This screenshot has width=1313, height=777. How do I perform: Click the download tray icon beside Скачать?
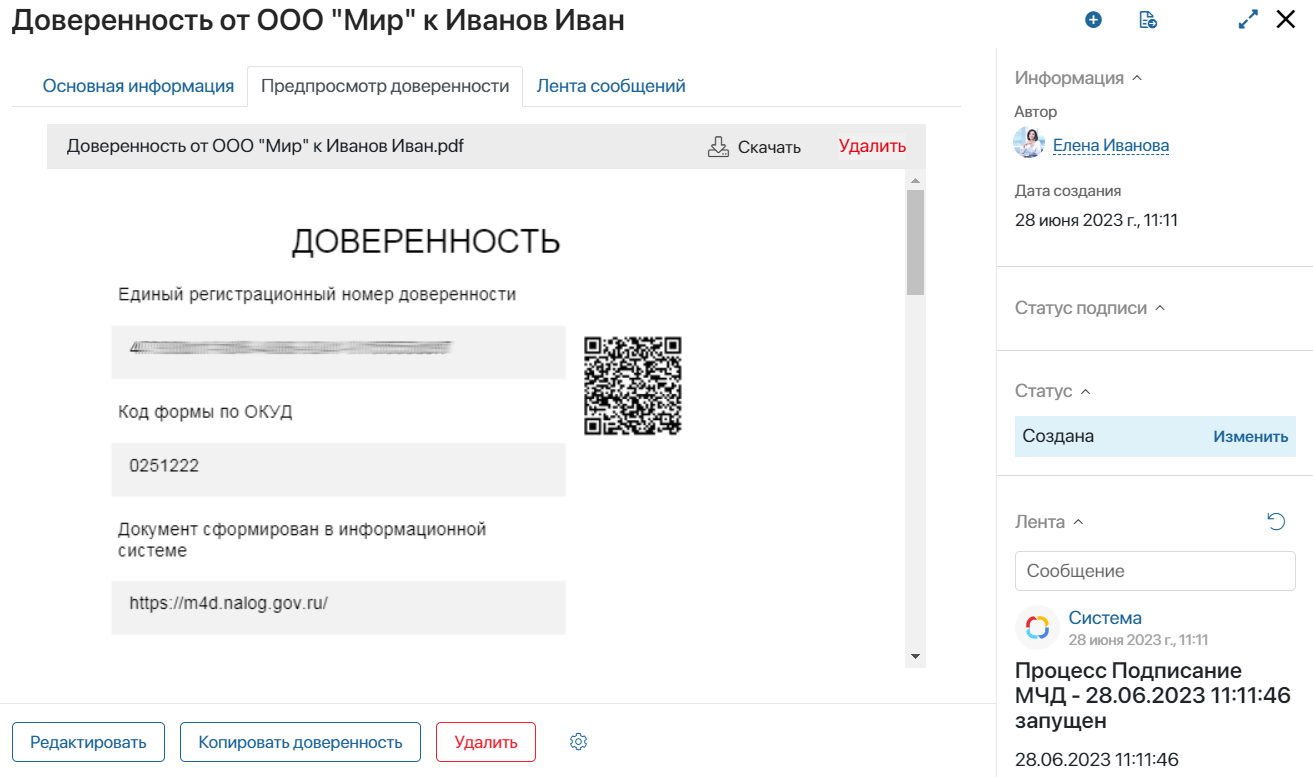pos(718,147)
